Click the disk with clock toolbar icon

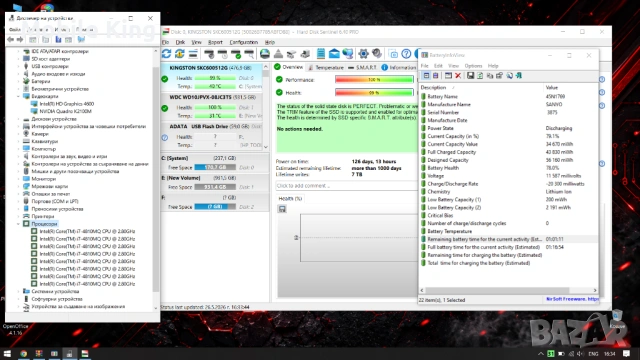click(222, 54)
